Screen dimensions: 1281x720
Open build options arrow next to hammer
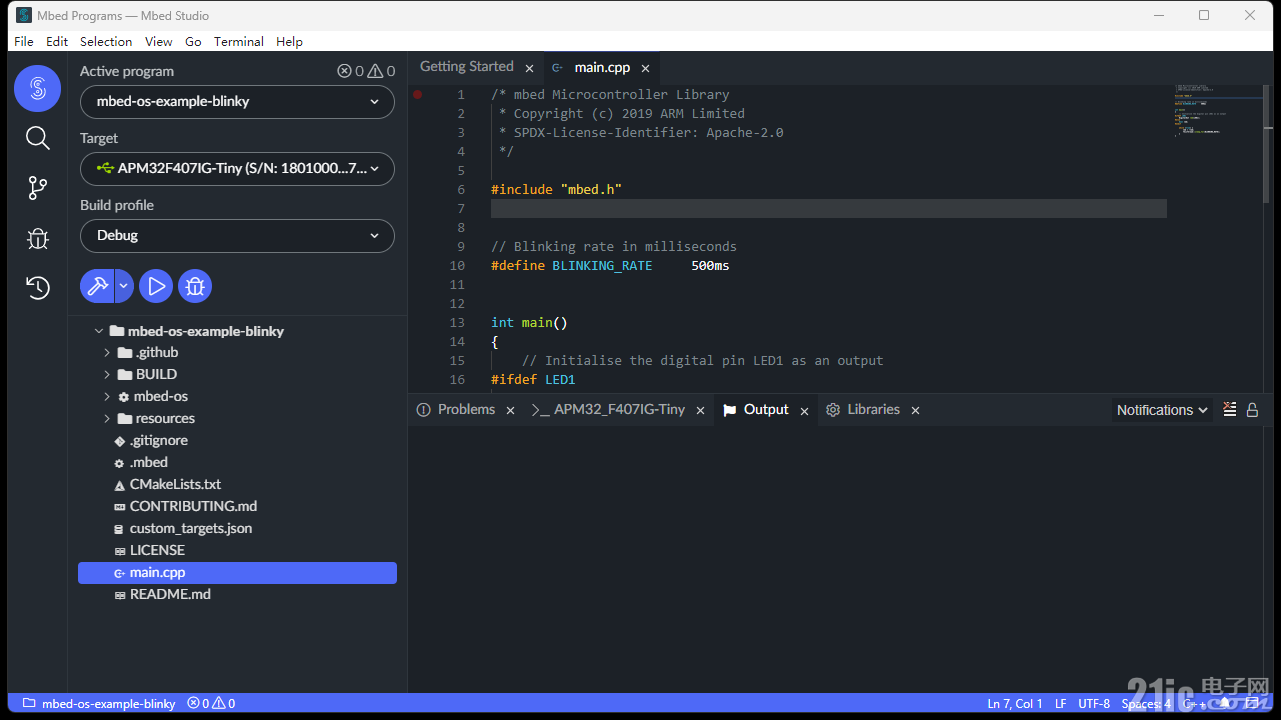click(x=124, y=287)
